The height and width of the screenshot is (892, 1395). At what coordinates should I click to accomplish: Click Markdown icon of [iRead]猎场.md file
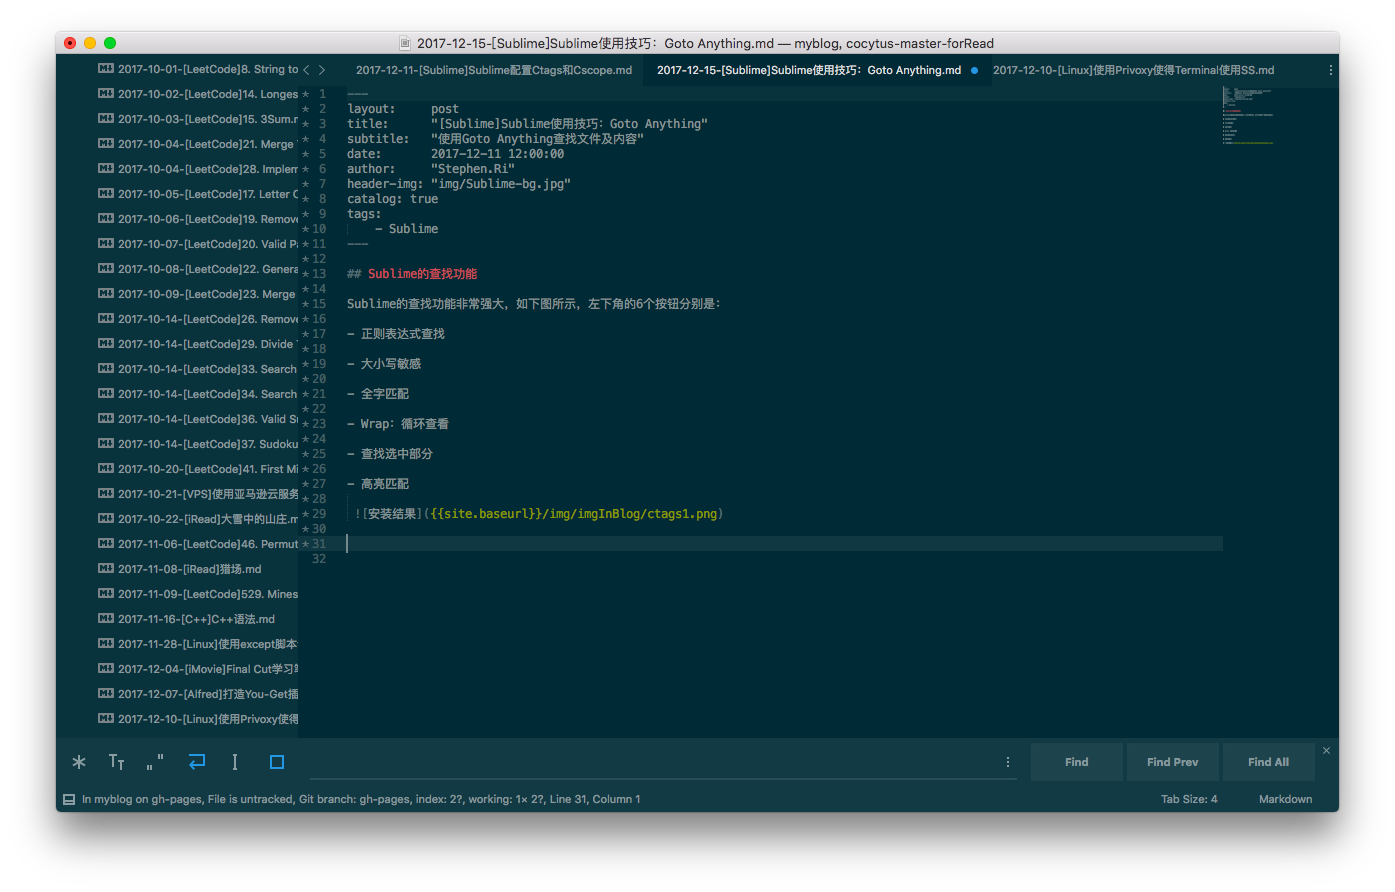[105, 569]
